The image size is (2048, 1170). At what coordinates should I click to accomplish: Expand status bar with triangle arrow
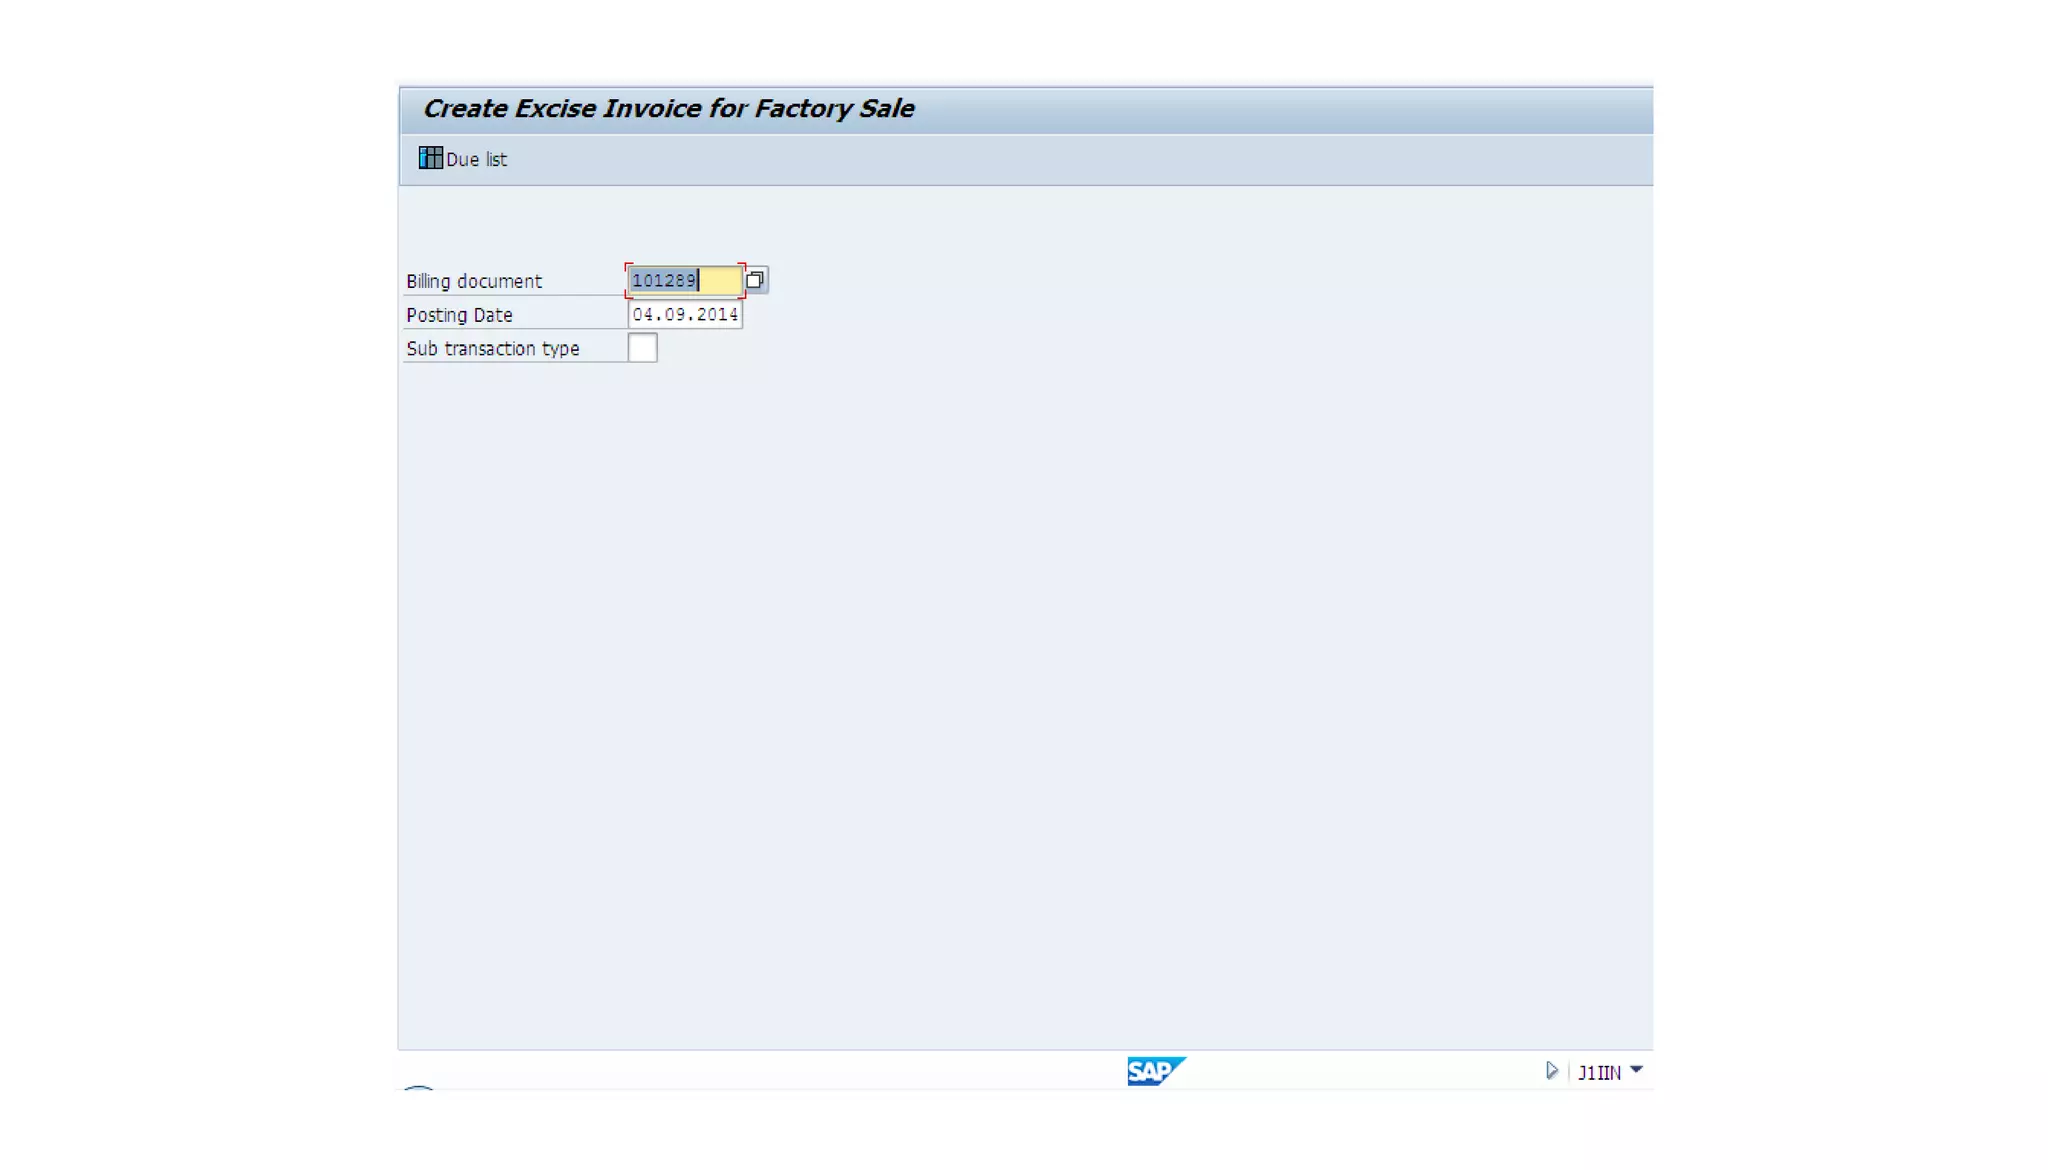point(1551,1071)
